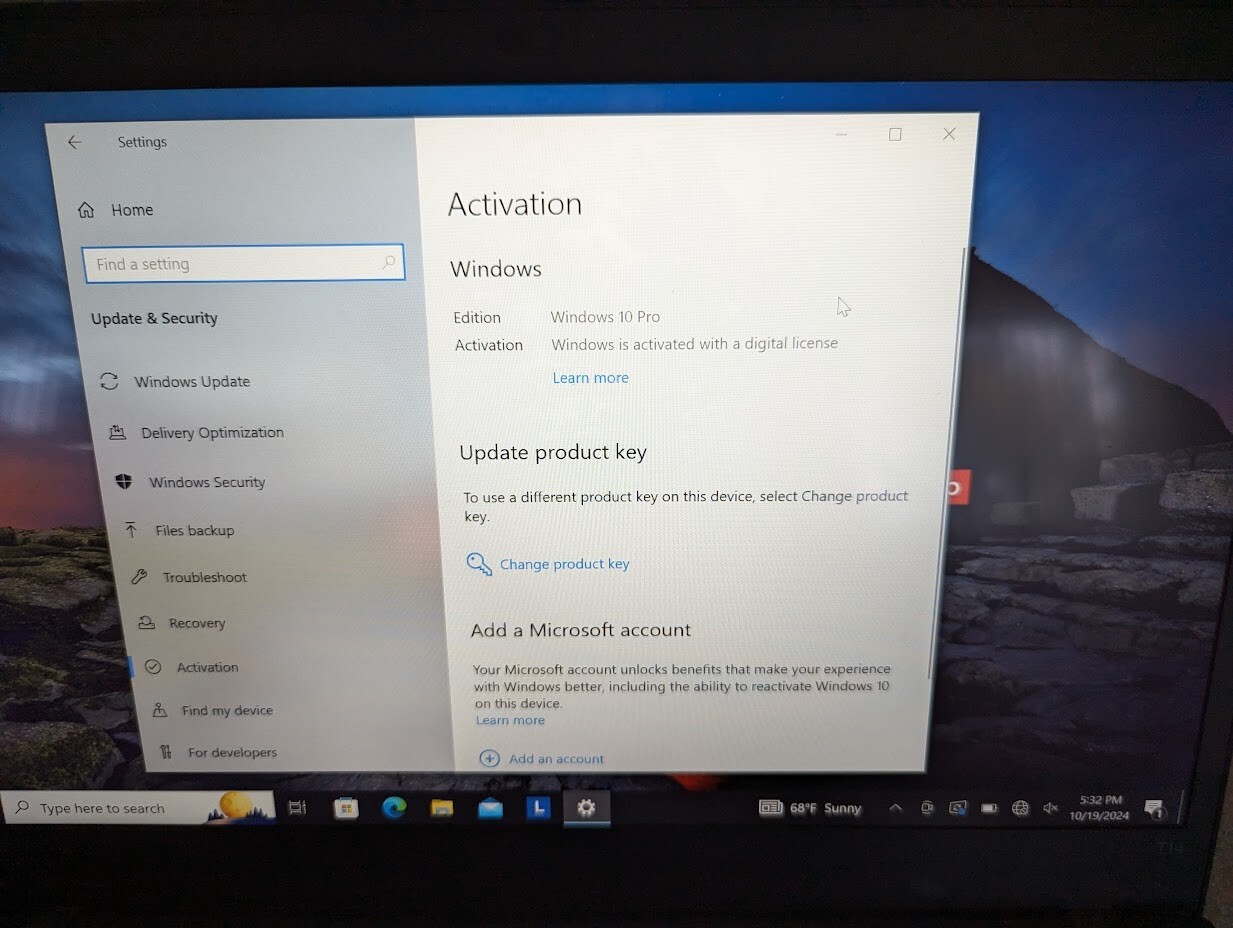This screenshot has width=1233, height=928.
Task: Open Delivery Optimization in the sidebar
Action: click(x=198, y=432)
